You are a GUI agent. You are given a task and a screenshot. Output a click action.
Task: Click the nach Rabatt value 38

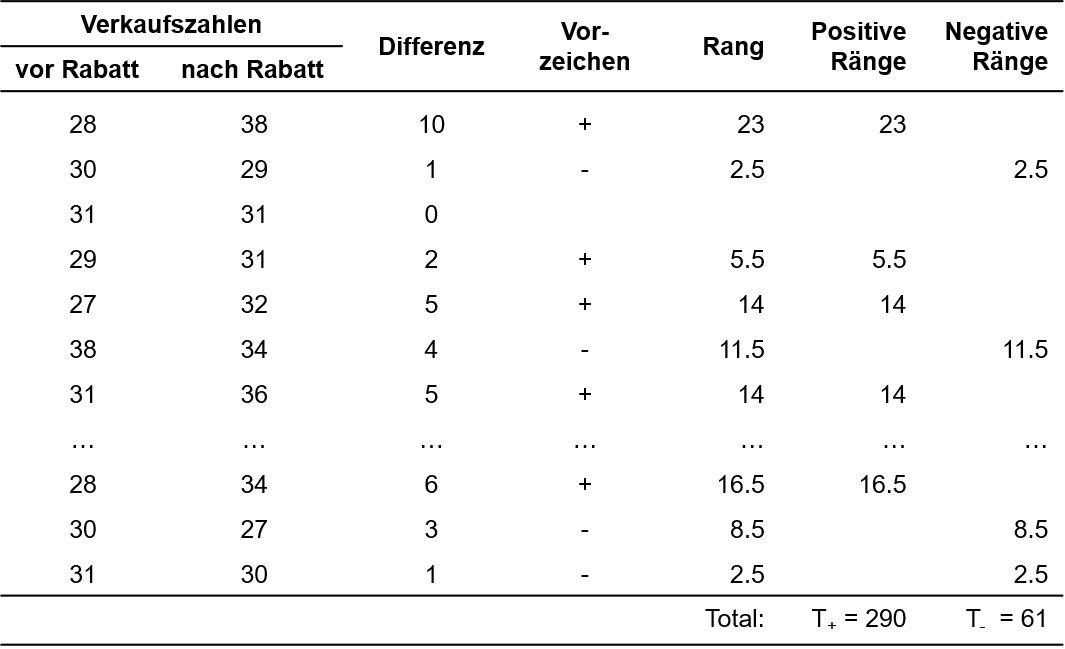click(254, 124)
